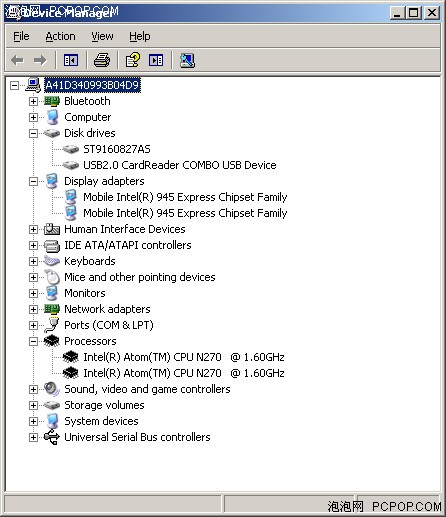Open the View menu
Viewport: 446px width, 517px height.
coord(102,36)
